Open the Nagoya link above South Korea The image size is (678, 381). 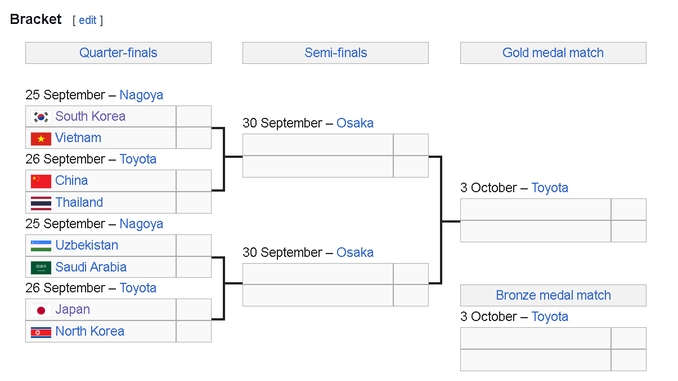[141, 95]
